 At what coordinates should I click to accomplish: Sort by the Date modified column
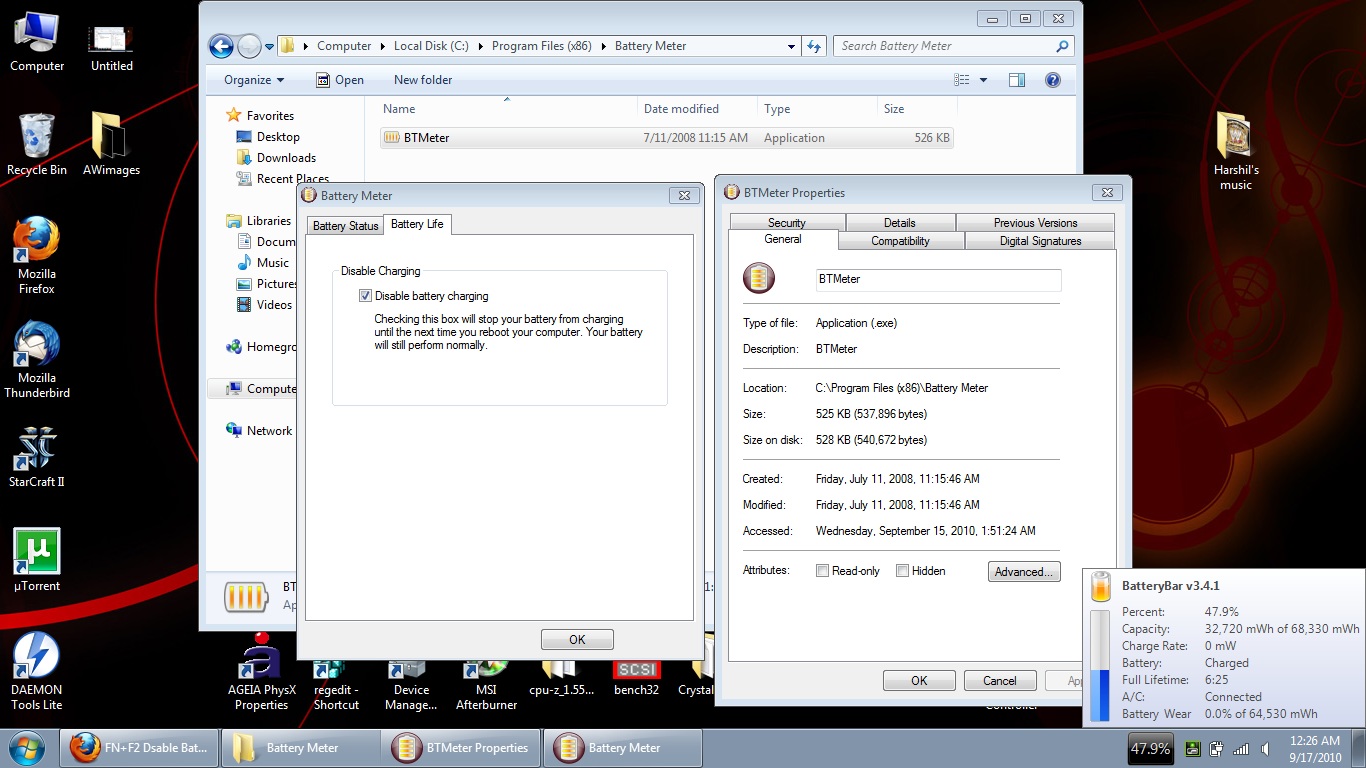pyautogui.click(x=697, y=109)
